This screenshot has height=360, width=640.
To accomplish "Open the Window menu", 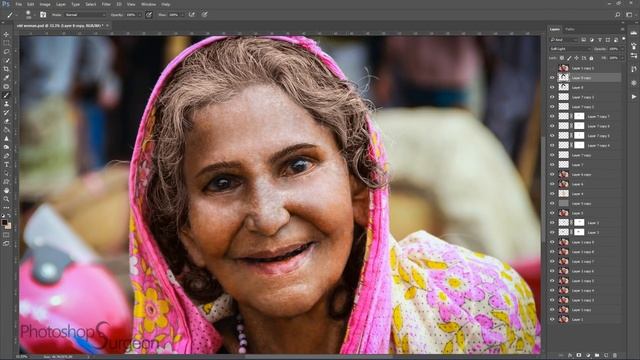I will tap(148, 4).
